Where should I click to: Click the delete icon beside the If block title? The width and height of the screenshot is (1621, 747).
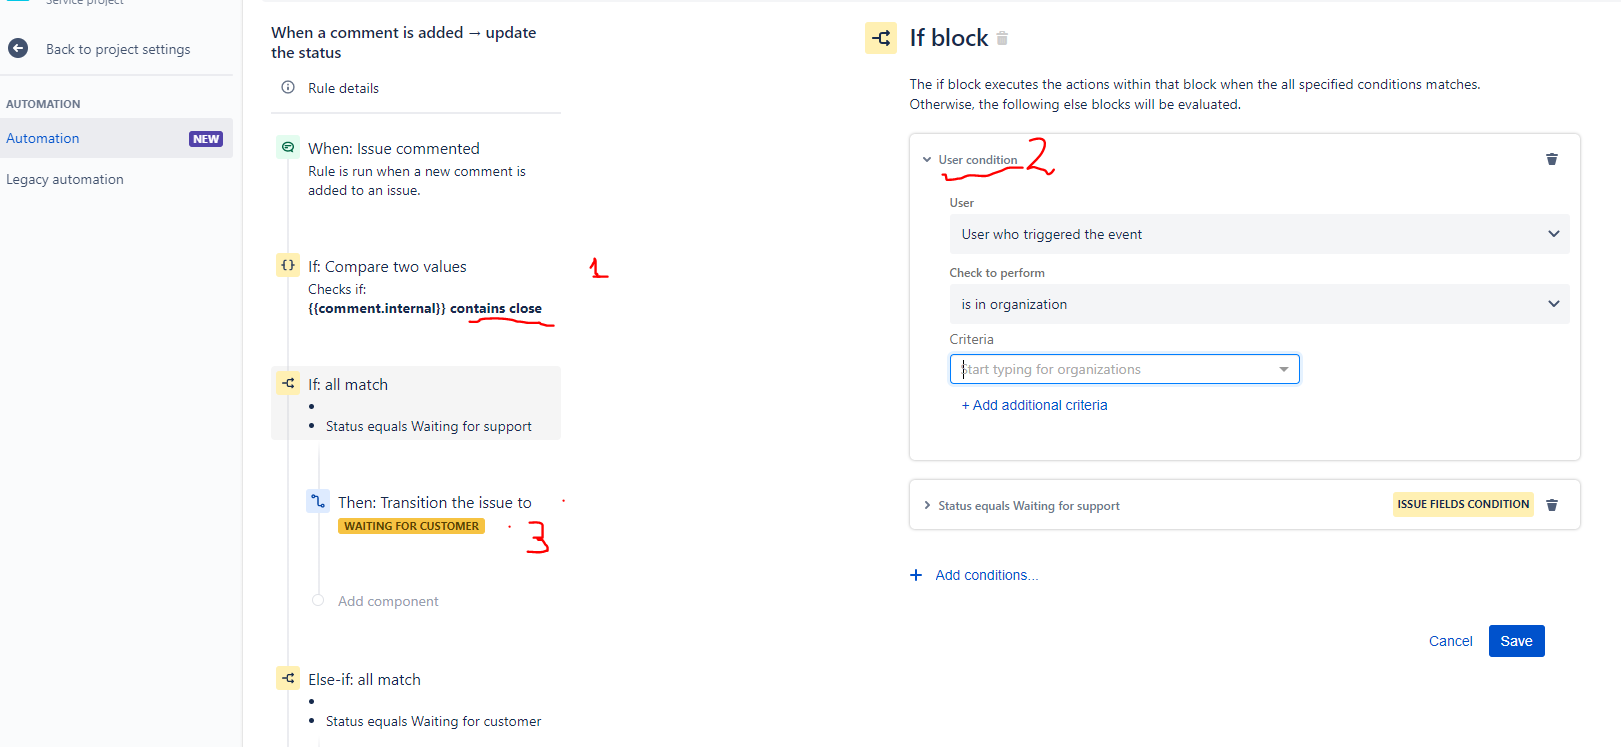pos(1001,38)
